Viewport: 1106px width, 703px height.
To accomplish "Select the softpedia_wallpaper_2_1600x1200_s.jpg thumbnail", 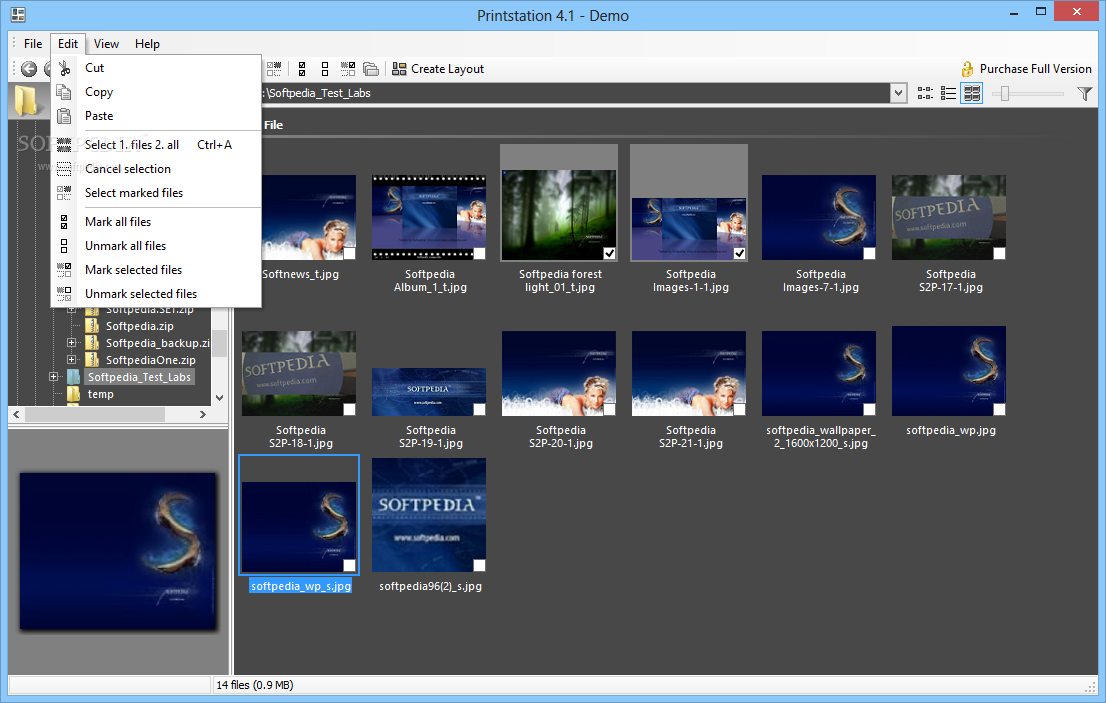I will pyautogui.click(x=819, y=374).
